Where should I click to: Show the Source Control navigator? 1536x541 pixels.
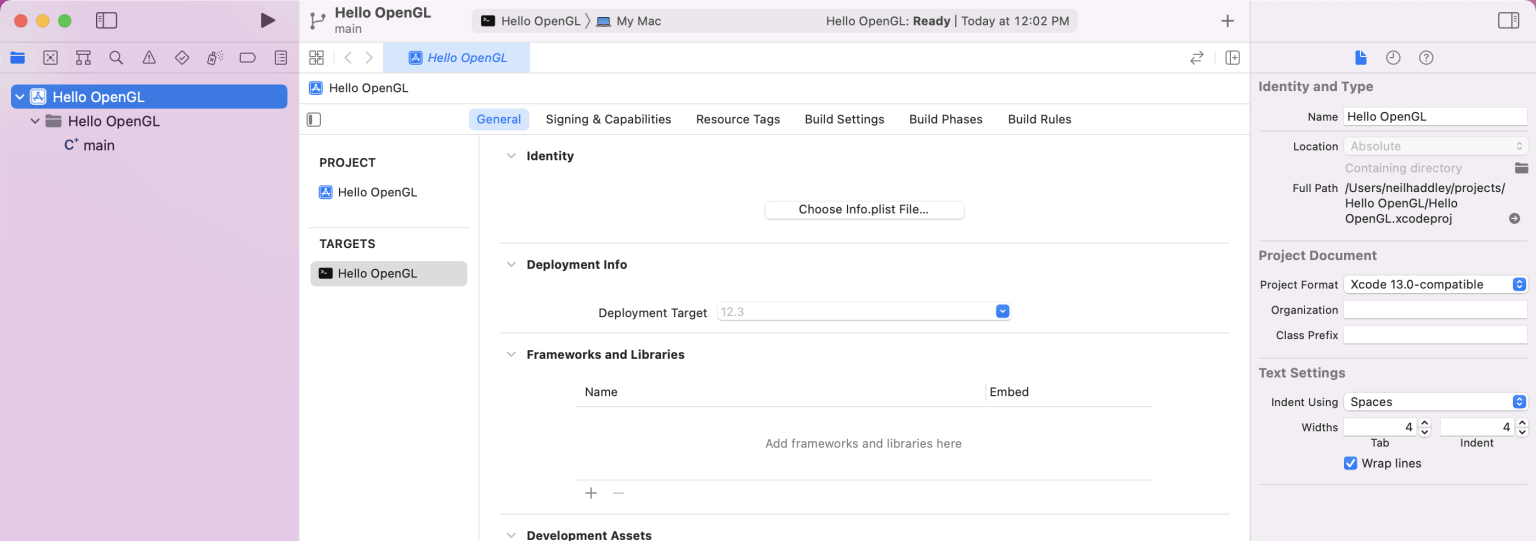[x=51, y=58]
